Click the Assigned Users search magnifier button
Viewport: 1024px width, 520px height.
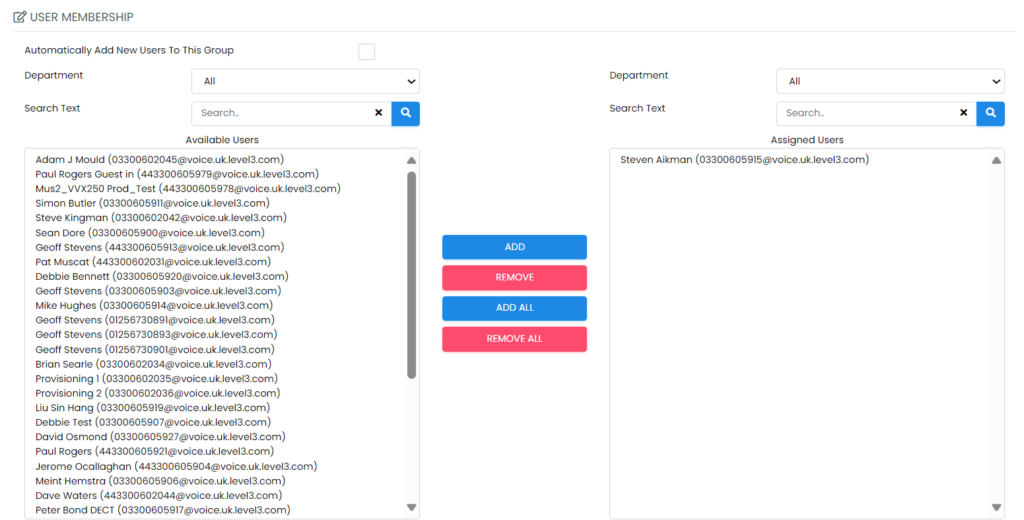pyautogui.click(x=991, y=113)
